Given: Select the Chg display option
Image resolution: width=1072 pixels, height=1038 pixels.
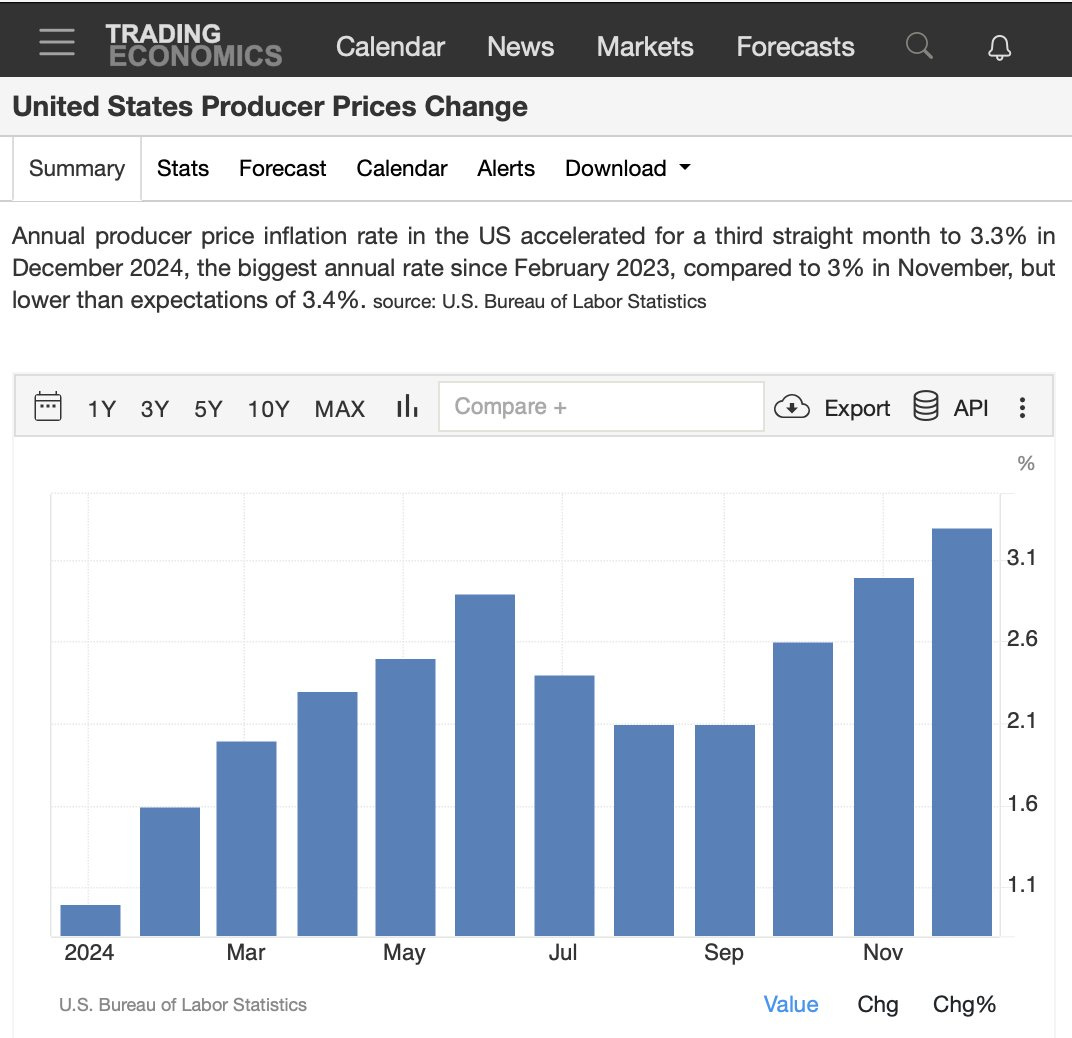Looking at the screenshot, I should pyautogui.click(x=877, y=1004).
